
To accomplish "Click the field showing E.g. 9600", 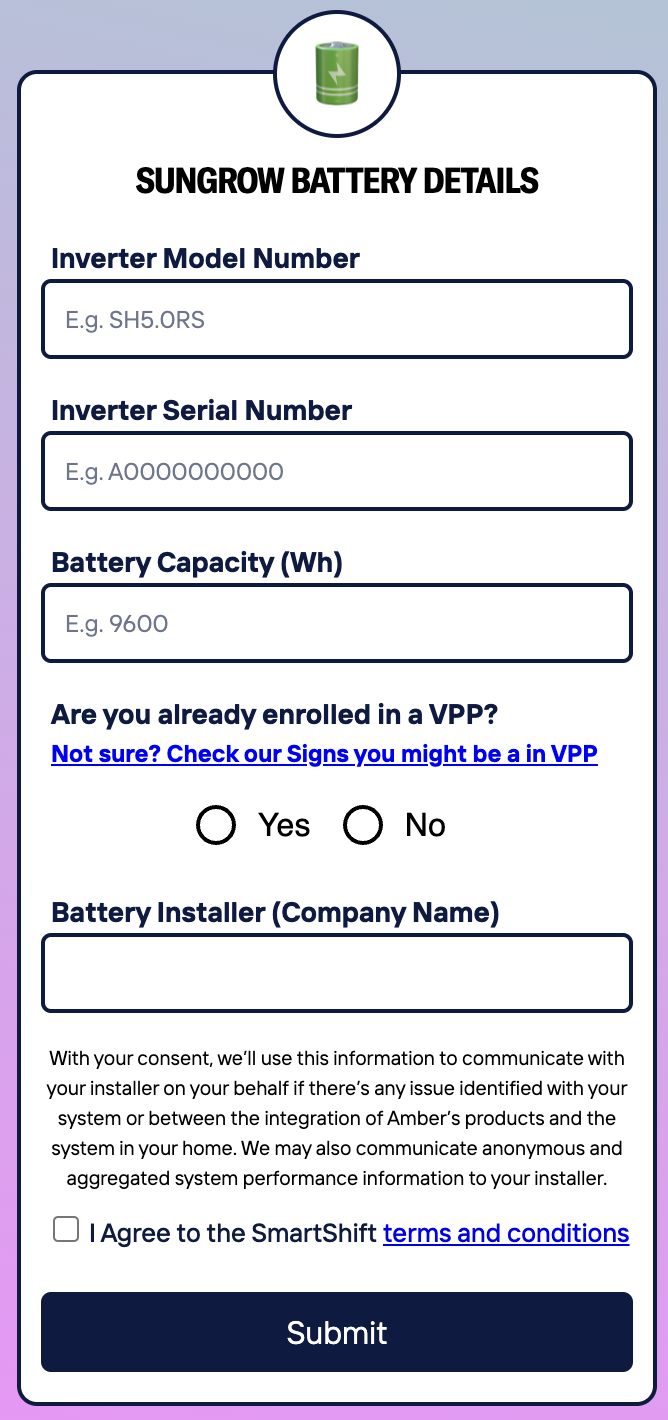I will (336, 622).
